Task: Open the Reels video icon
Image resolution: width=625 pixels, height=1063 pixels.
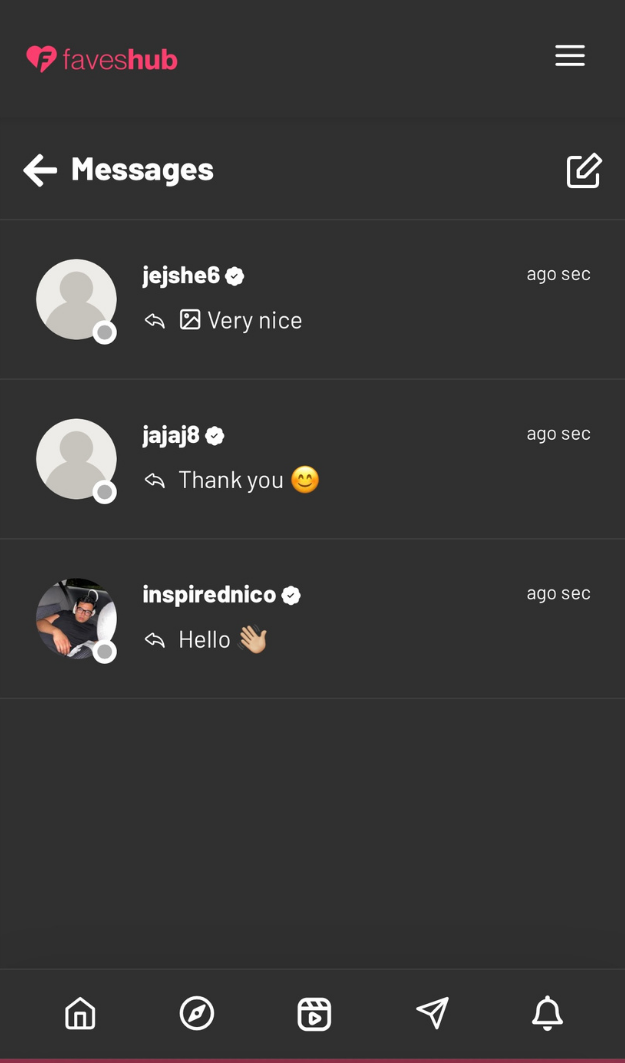Action: coord(314,1013)
